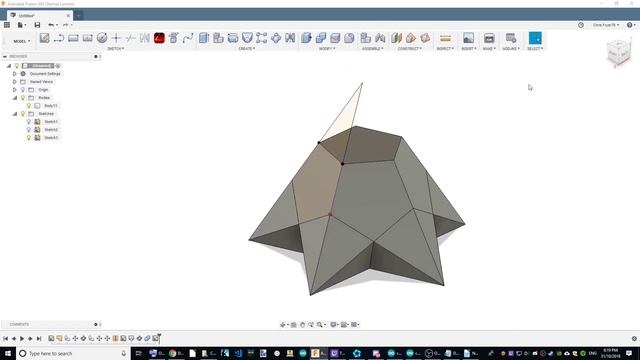Click the Windows Start button
This screenshot has width=640, height=360.
(x=8, y=353)
